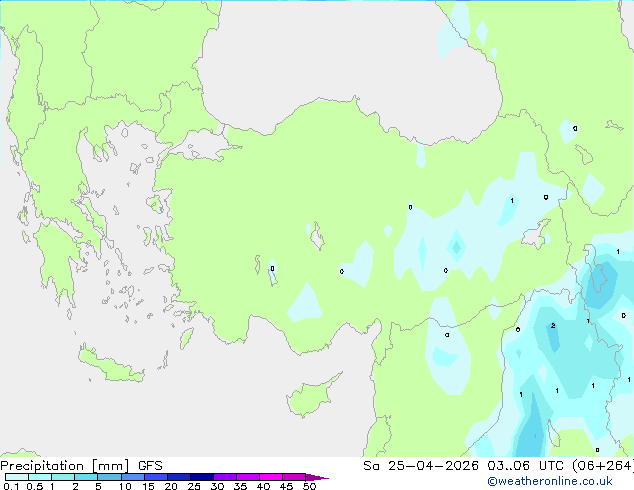Click the '20' legend scale label
This screenshot has width=634, height=490.
pos(171,486)
